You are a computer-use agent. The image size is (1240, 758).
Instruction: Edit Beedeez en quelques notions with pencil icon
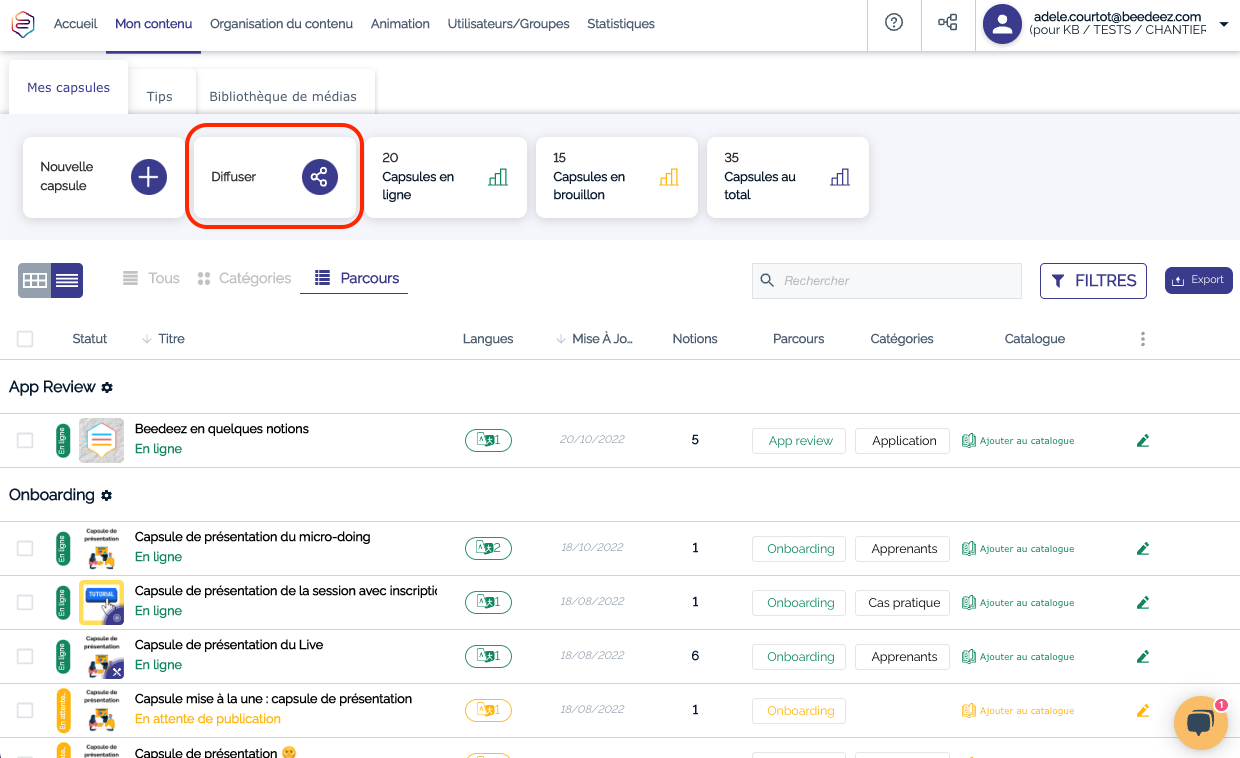(1143, 441)
